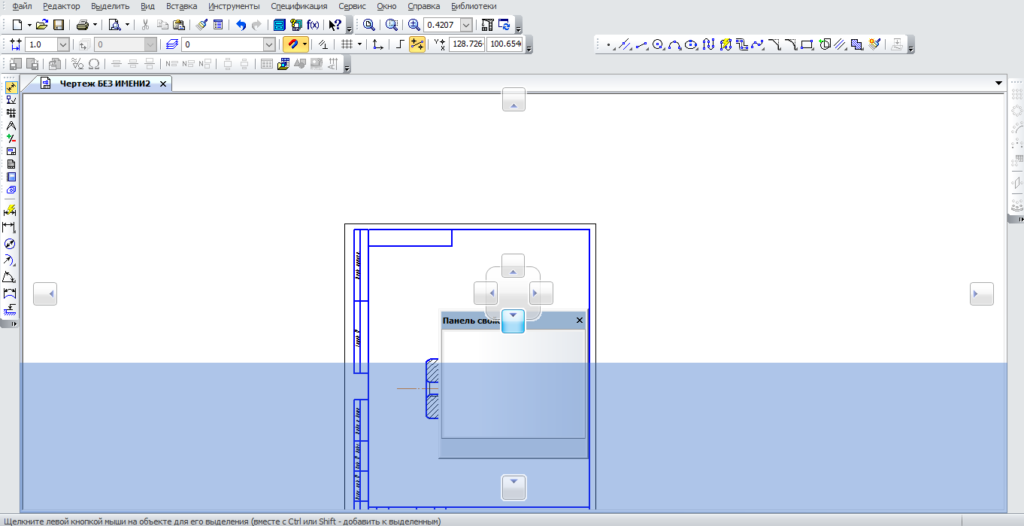Toggle orthogonal drawing mode
The image size is (1024, 526).
(400, 44)
